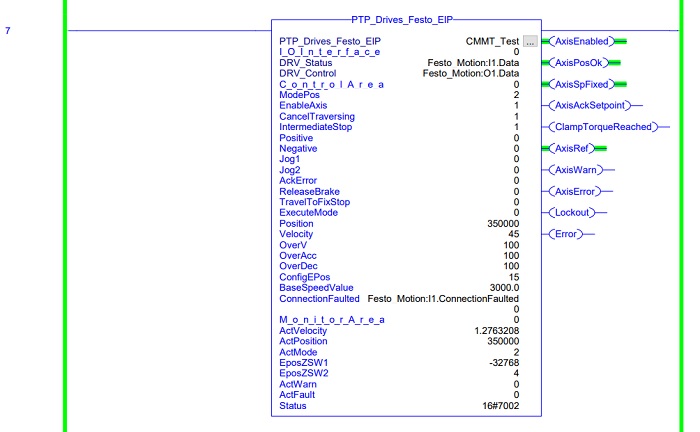
Task: Click the ActVelocity value 1.2763208
Action: coord(497,331)
